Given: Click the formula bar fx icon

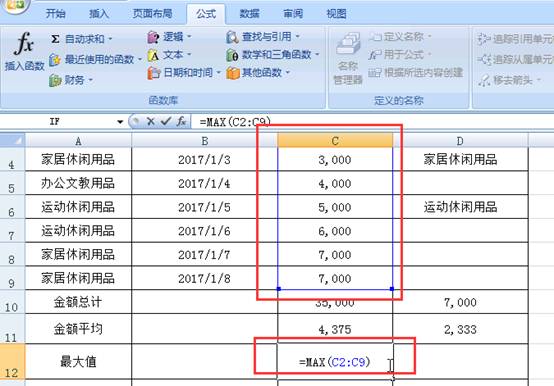Looking at the screenshot, I should [181, 121].
